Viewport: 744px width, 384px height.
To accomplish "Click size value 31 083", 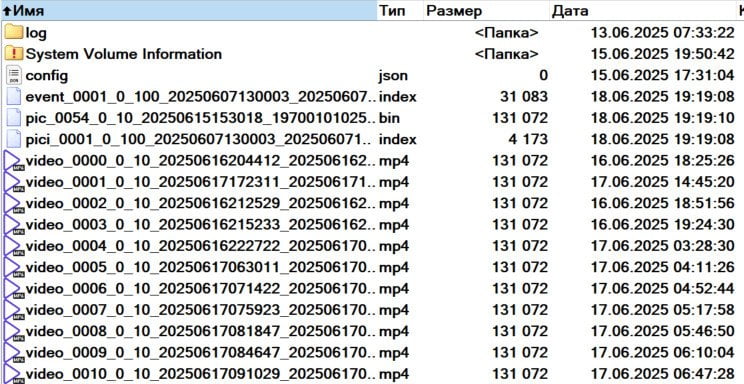I will 524,97.
